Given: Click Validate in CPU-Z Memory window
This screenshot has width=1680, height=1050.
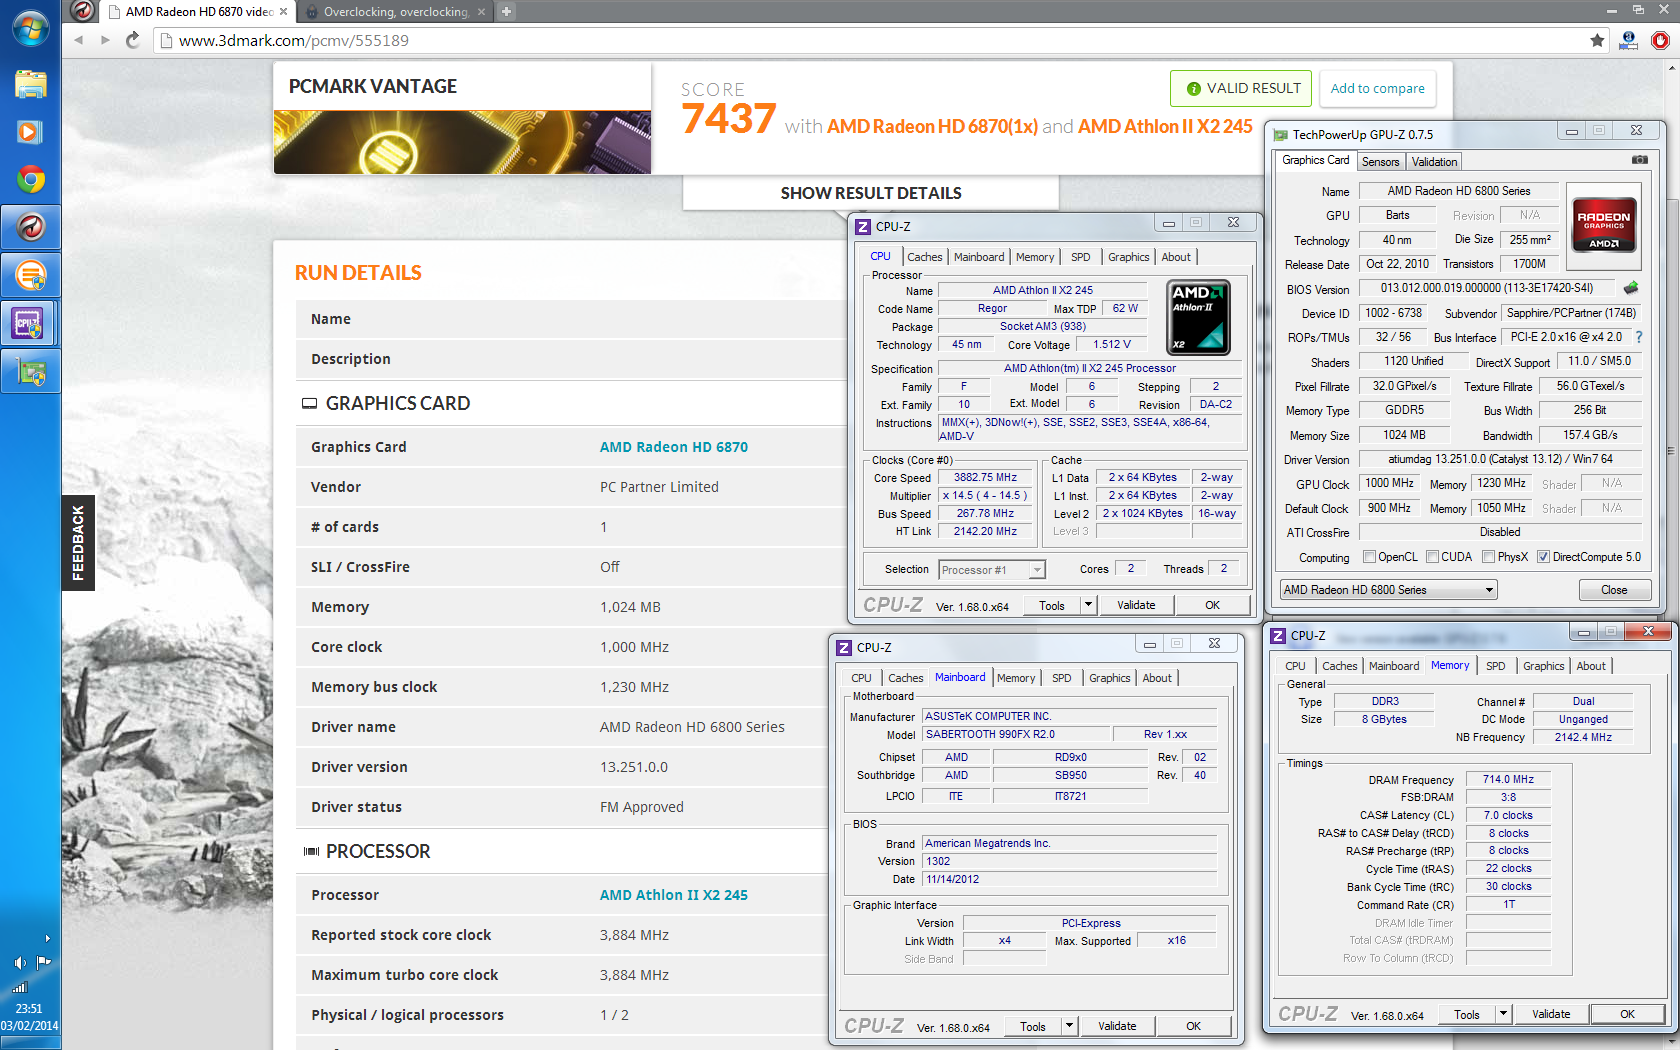Looking at the screenshot, I should click(x=1550, y=1014).
